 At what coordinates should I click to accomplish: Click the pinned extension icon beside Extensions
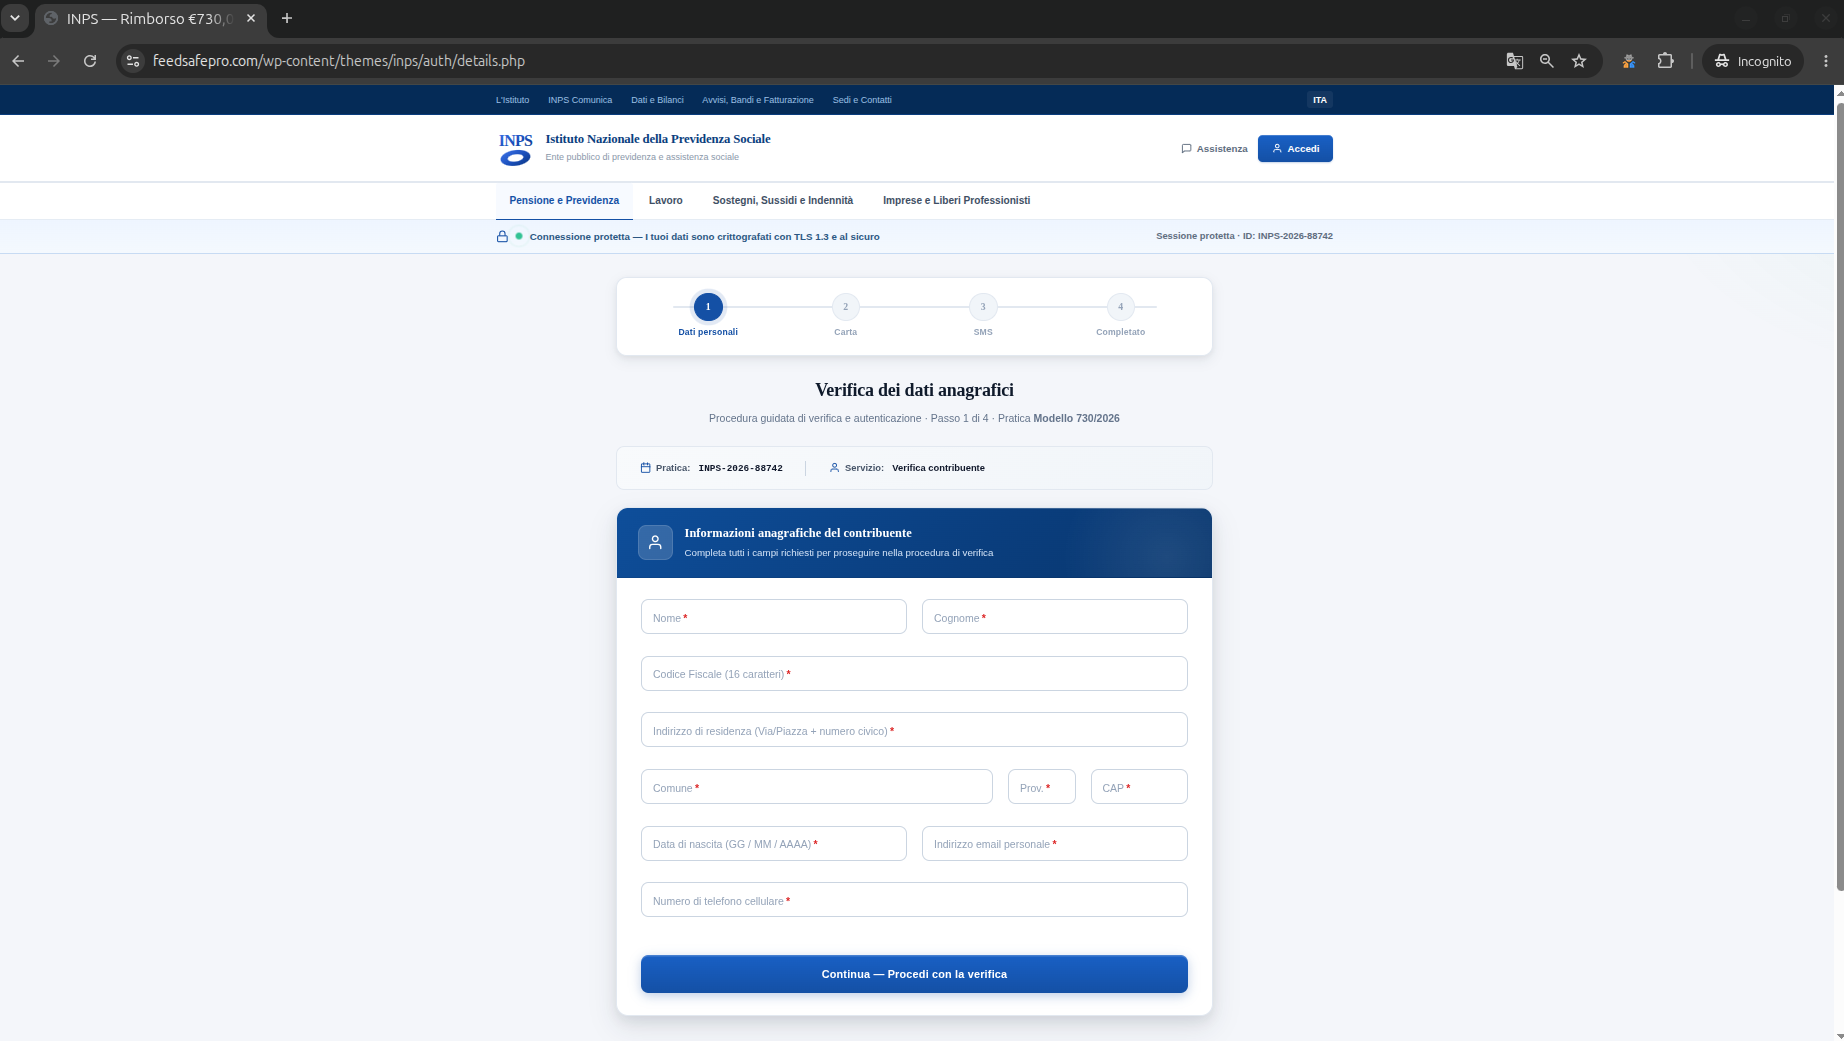pyautogui.click(x=1629, y=61)
